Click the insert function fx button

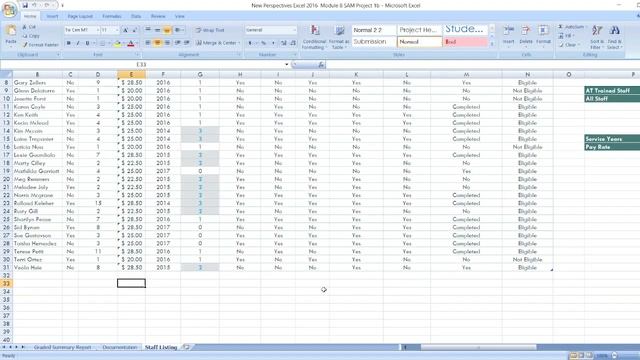click(x=321, y=64)
